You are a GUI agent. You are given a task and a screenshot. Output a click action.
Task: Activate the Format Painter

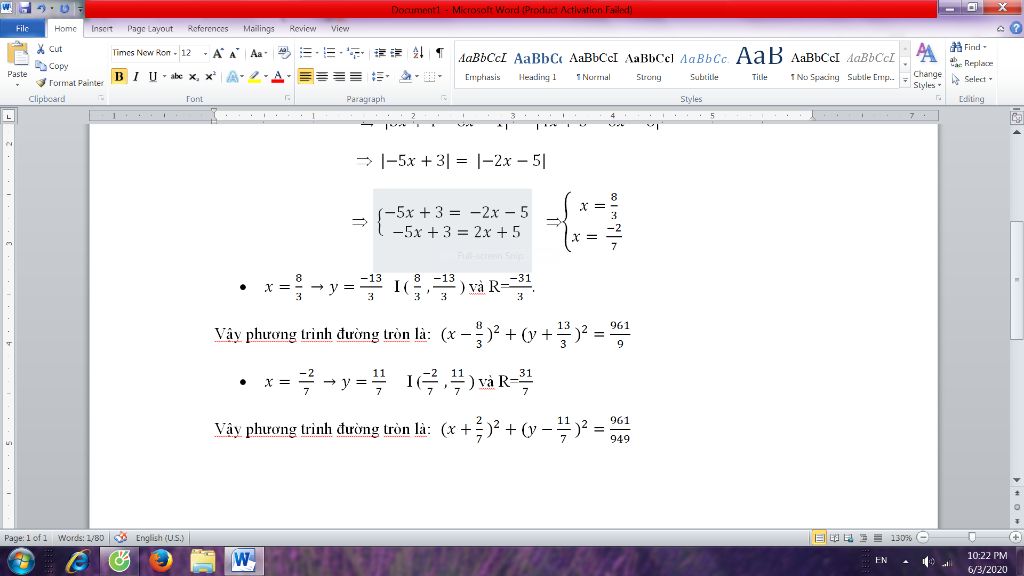pos(70,83)
